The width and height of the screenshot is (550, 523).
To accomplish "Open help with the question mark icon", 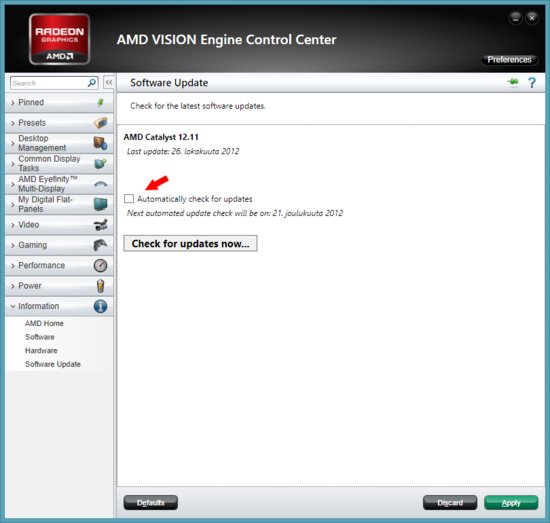I will pos(532,83).
